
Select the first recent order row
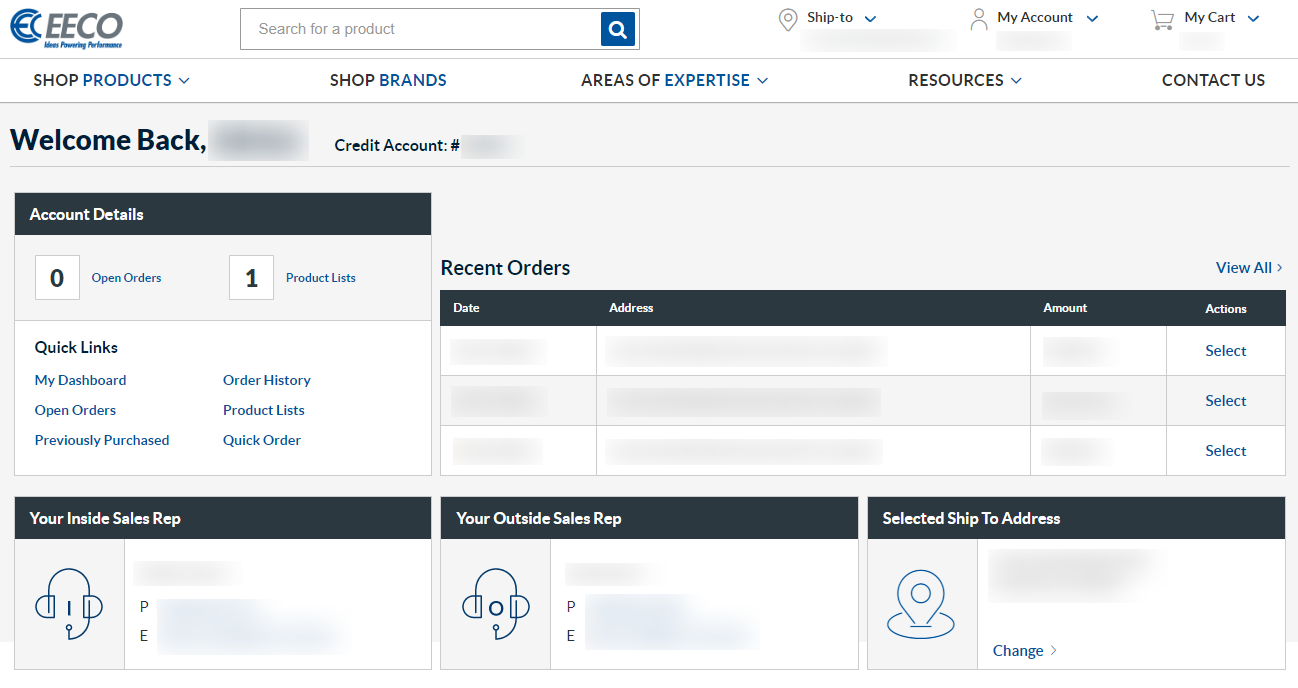[x=1226, y=351]
